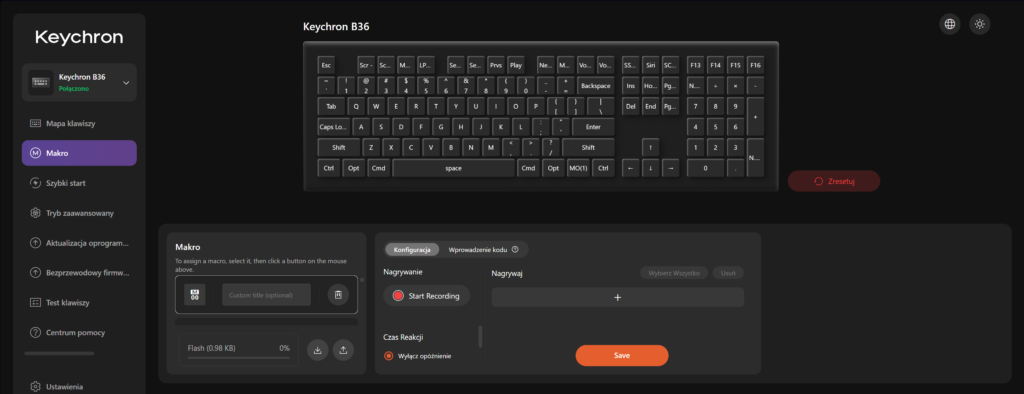Click the F16 key on the keyboard

click(756, 65)
